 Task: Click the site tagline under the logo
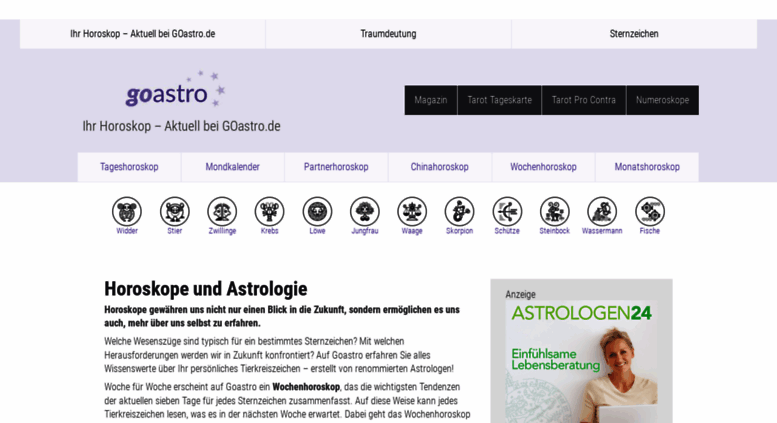pos(181,126)
